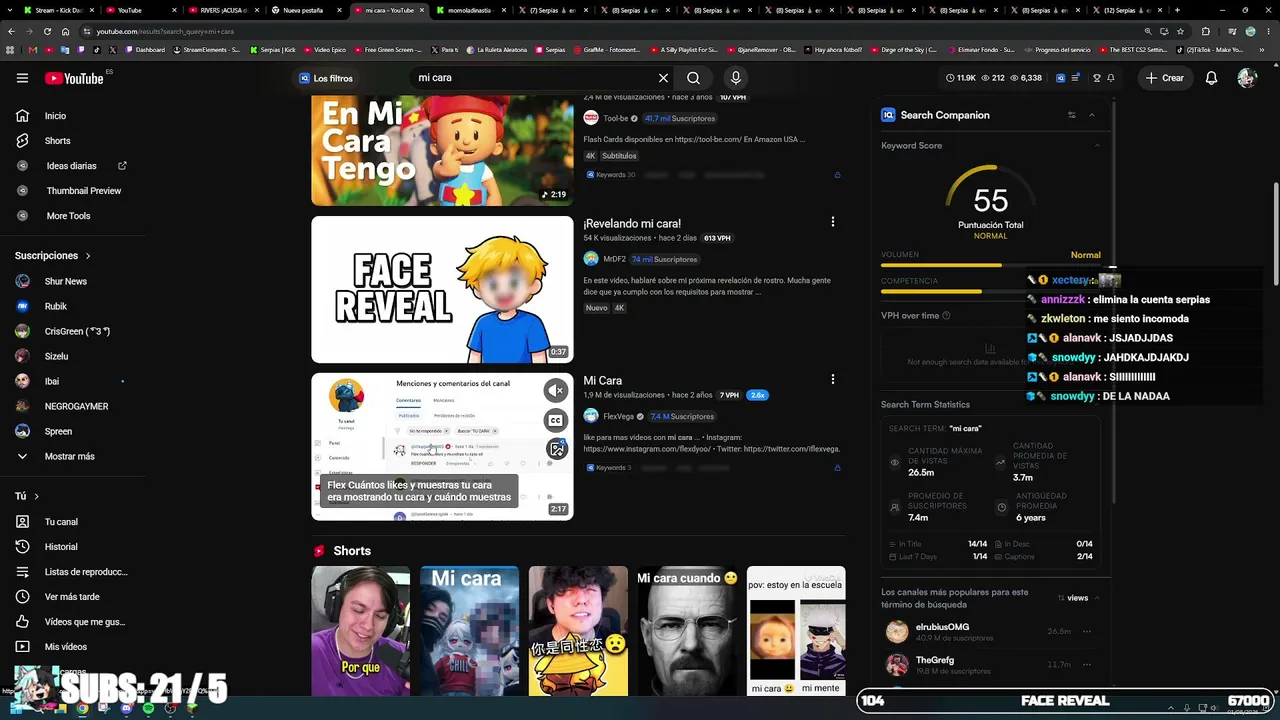
Task: Open the FlexVega channel name
Action: pos(618,416)
